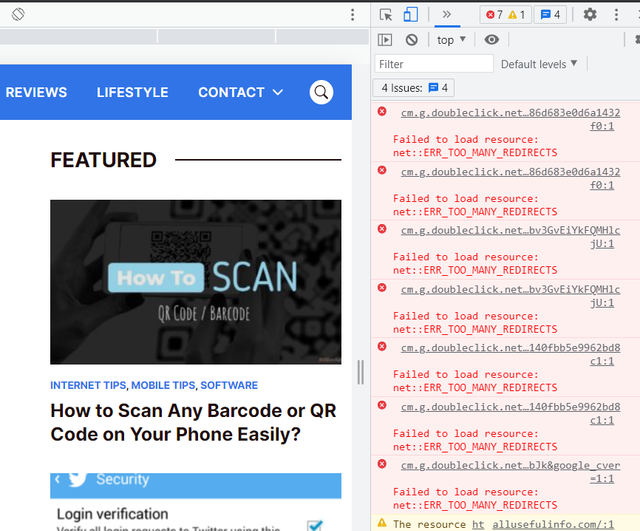Image resolution: width=640 pixels, height=531 pixels.
Task: Click the first bv3GvEiYkFQMHlc source link
Action: (510, 237)
